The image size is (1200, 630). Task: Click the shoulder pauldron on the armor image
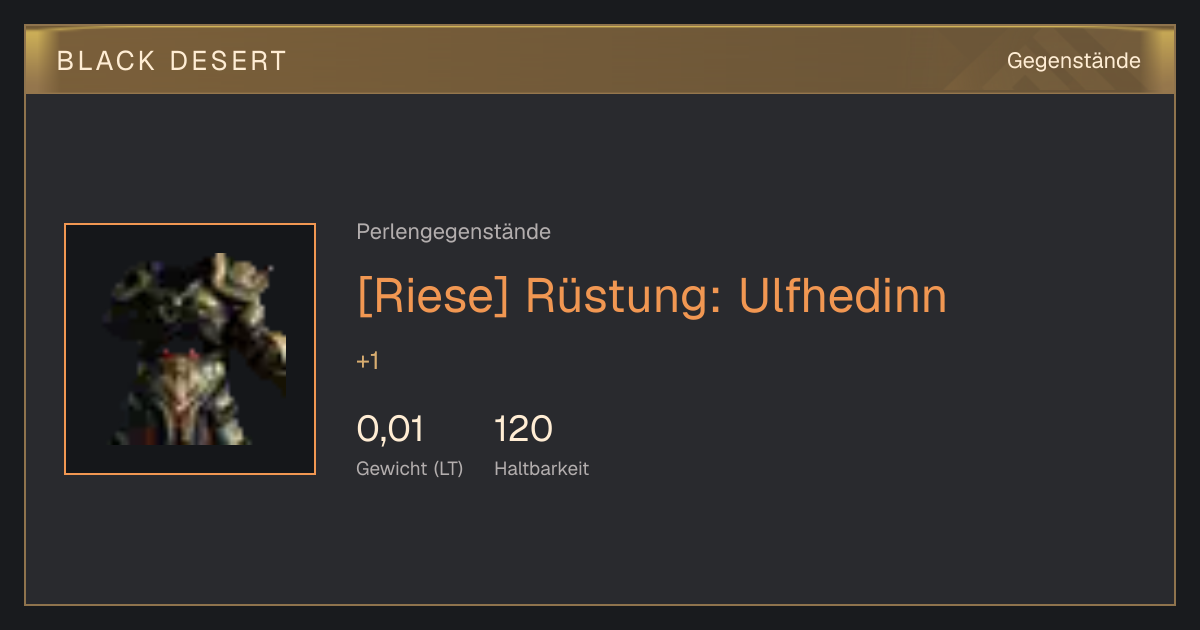238,285
